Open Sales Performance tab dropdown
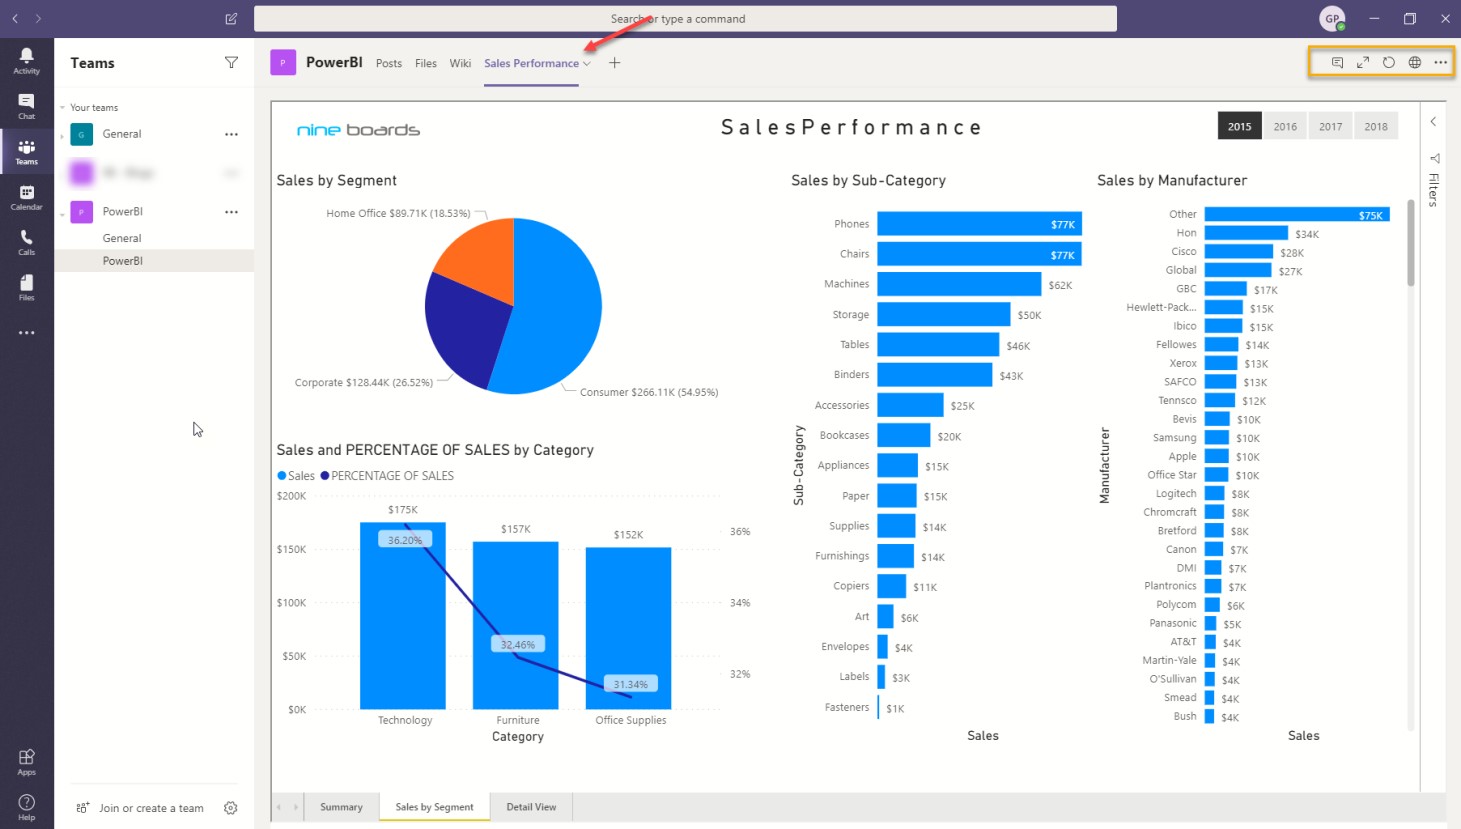The image size is (1461, 829). click(587, 64)
